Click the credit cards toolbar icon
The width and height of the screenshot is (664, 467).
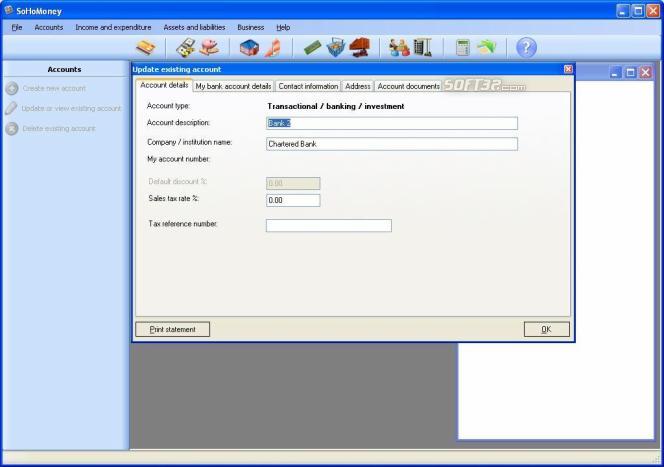point(146,47)
